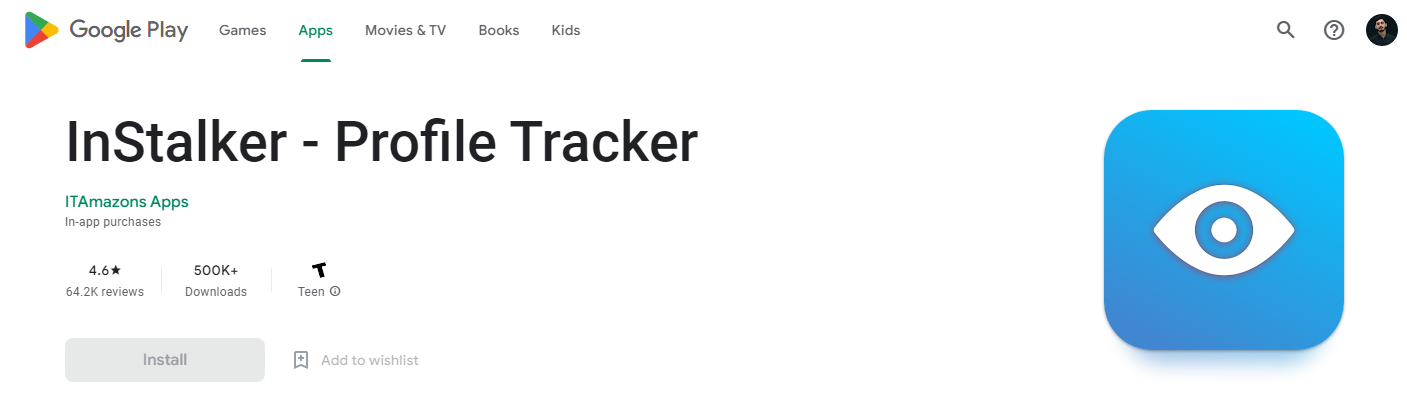Click the 64.2K reviews label
The image size is (1407, 403).
(105, 292)
